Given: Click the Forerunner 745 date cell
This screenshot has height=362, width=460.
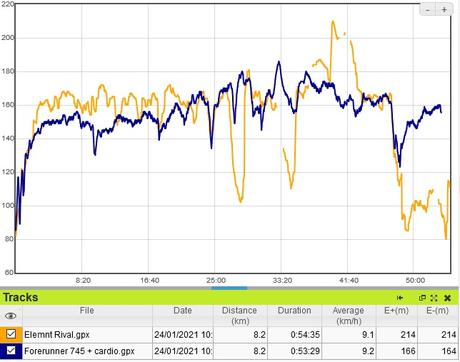Looking at the screenshot, I should point(183,351).
